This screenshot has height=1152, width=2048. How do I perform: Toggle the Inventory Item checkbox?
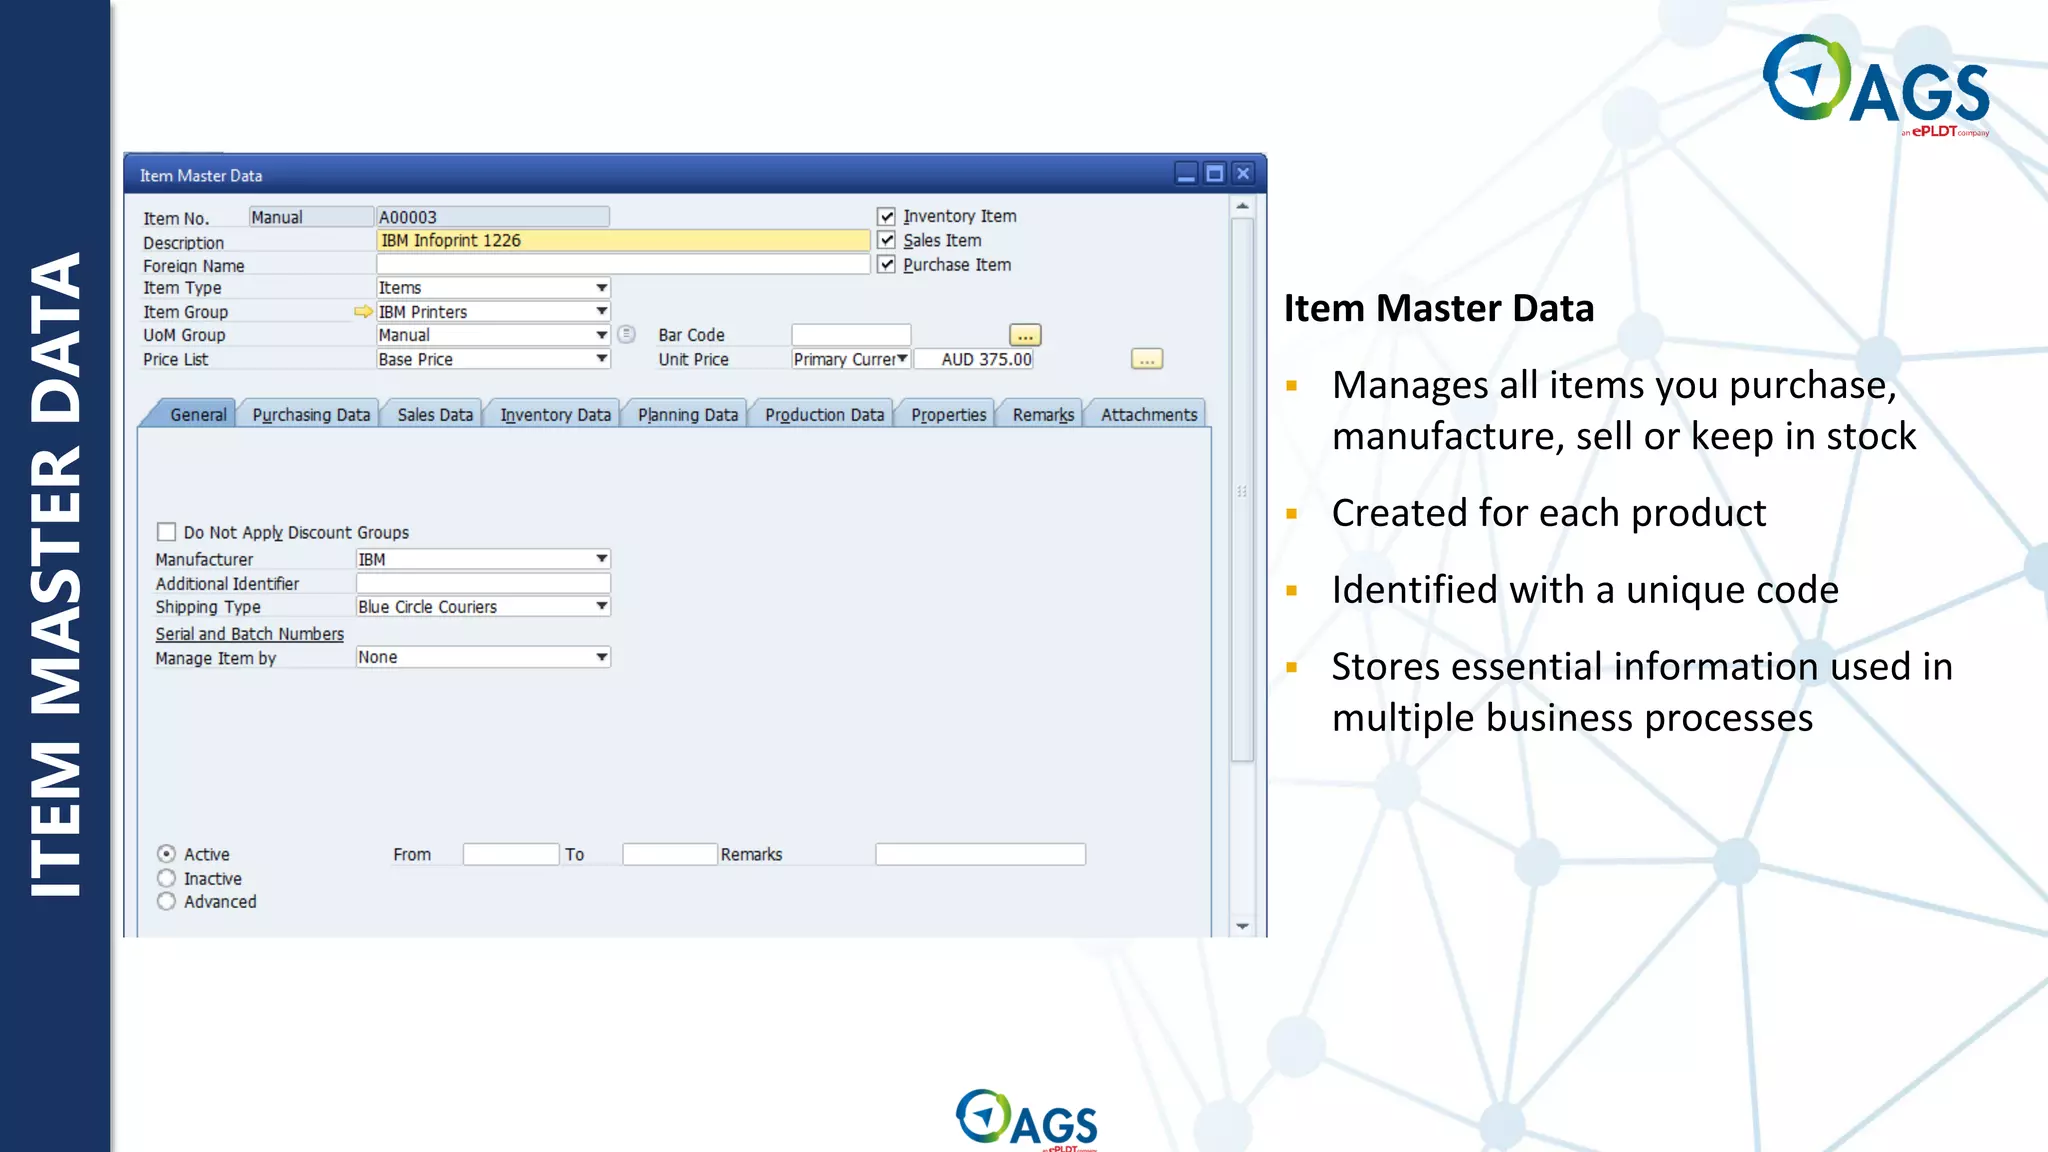pyautogui.click(x=886, y=216)
